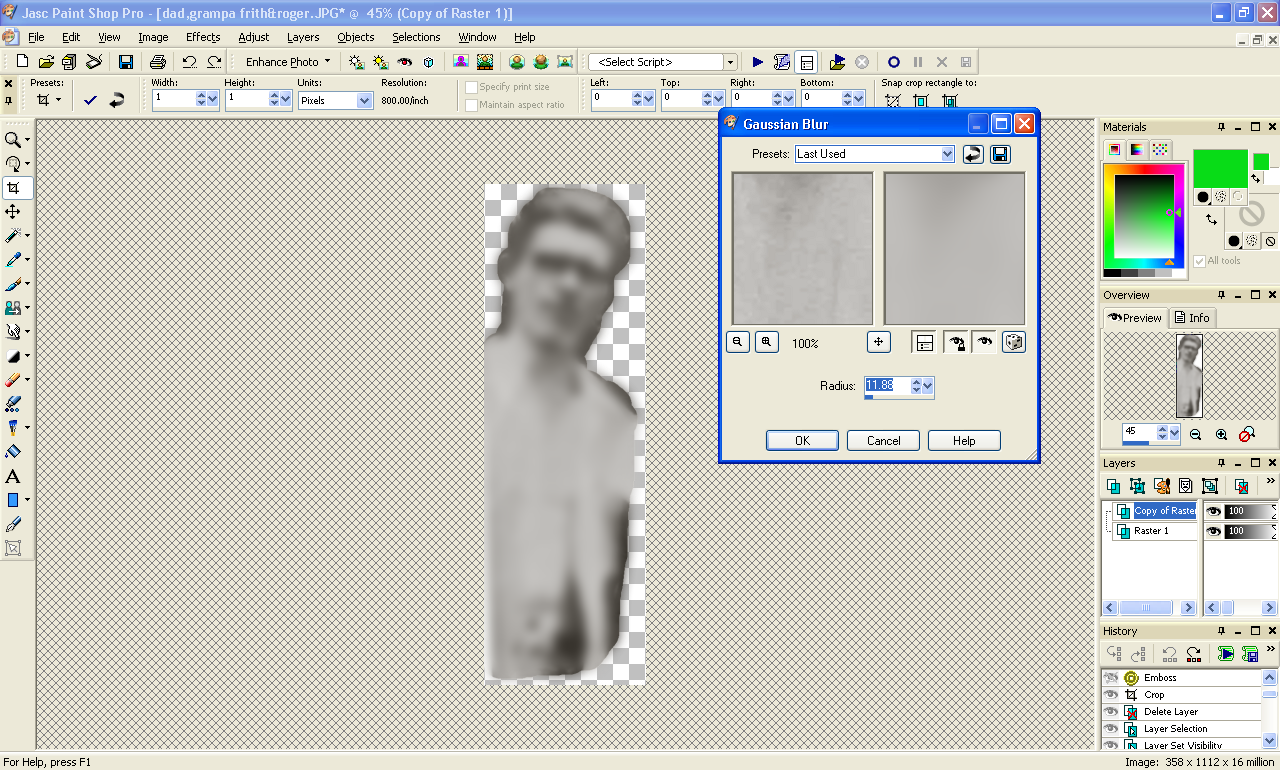Toggle the Emboss history step eye
The width and height of the screenshot is (1280, 770).
[x=1110, y=678]
